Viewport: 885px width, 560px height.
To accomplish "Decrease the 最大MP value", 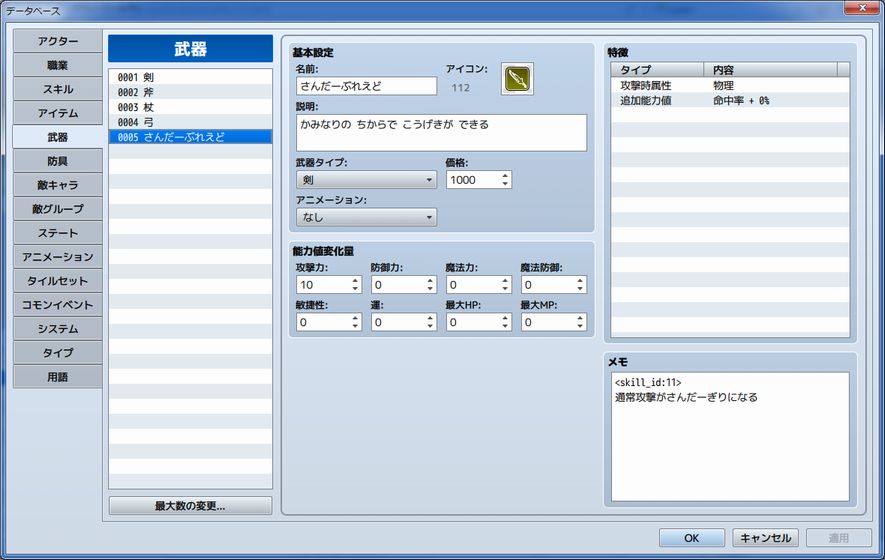I will pyautogui.click(x=580, y=327).
